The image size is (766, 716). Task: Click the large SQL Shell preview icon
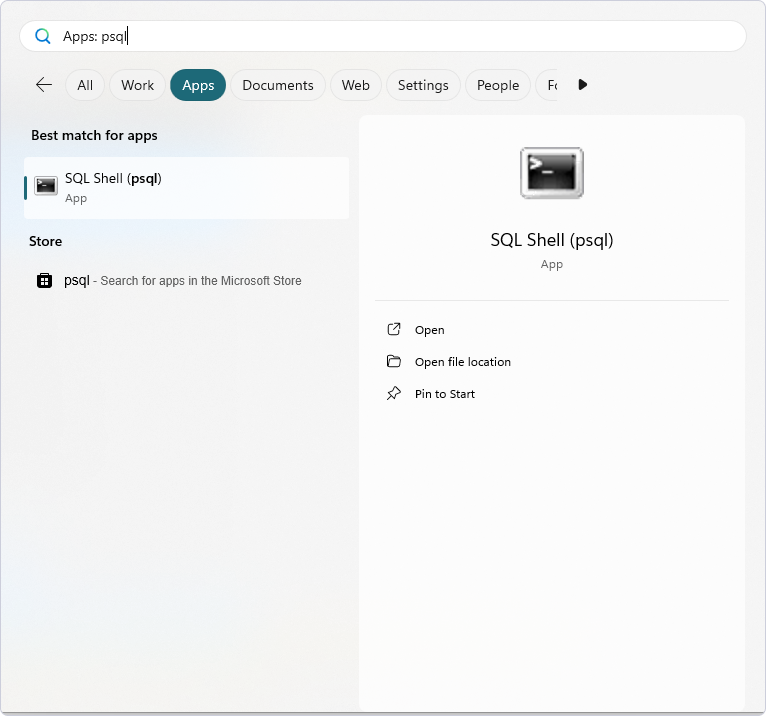click(551, 173)
